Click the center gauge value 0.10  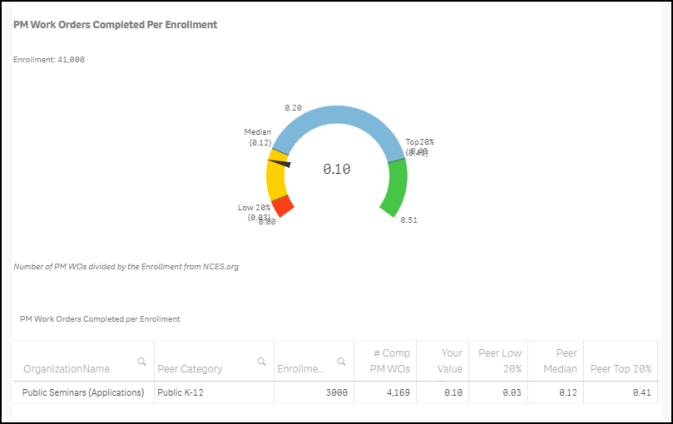(x=337, y=169)
